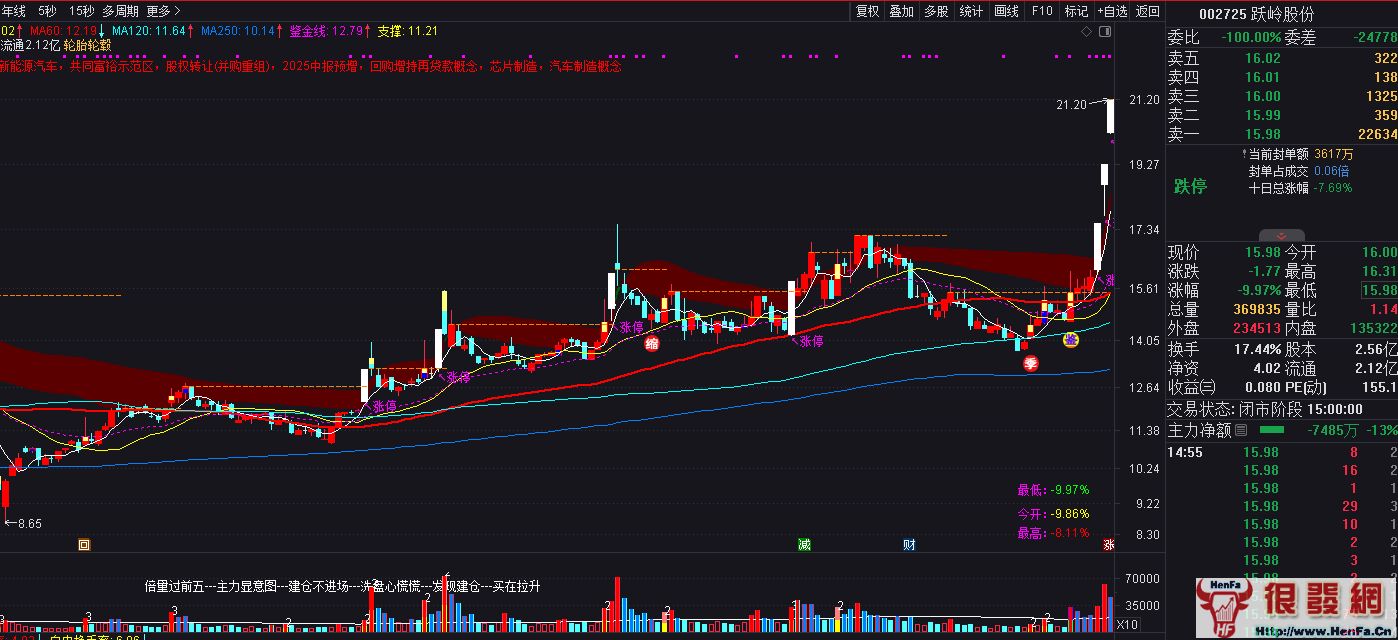Open the 主力净额 detail icon

coord(1241,431)
